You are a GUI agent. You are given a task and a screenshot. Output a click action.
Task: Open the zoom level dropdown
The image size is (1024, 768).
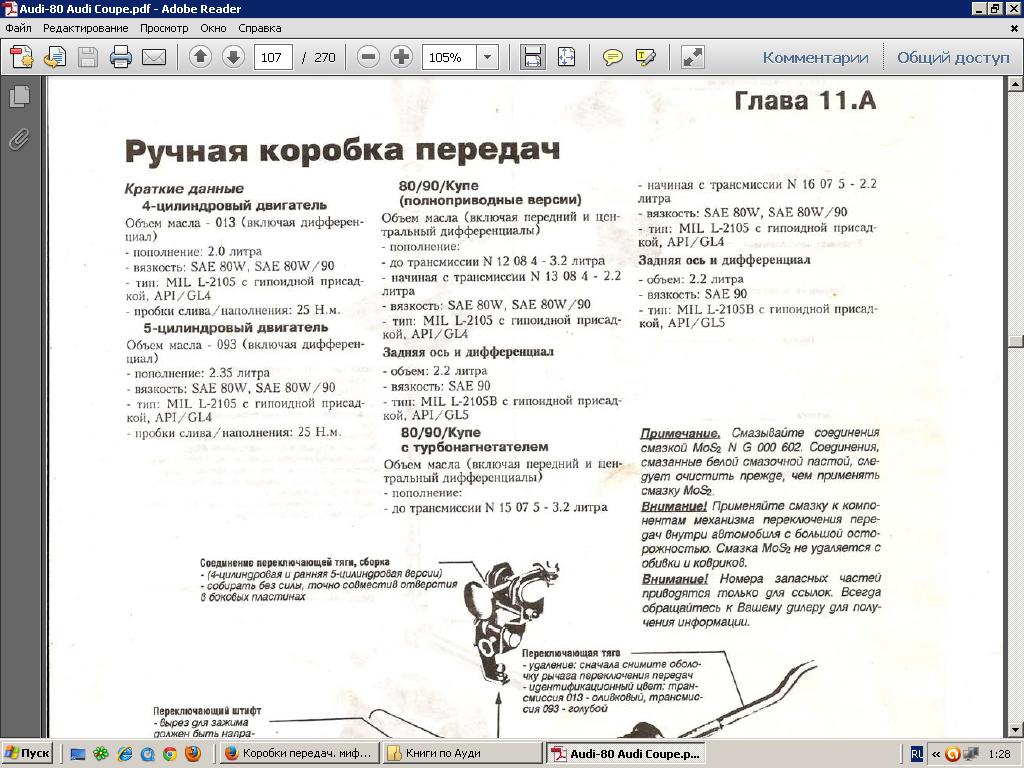pyautogui.click(x=488, y=57)
